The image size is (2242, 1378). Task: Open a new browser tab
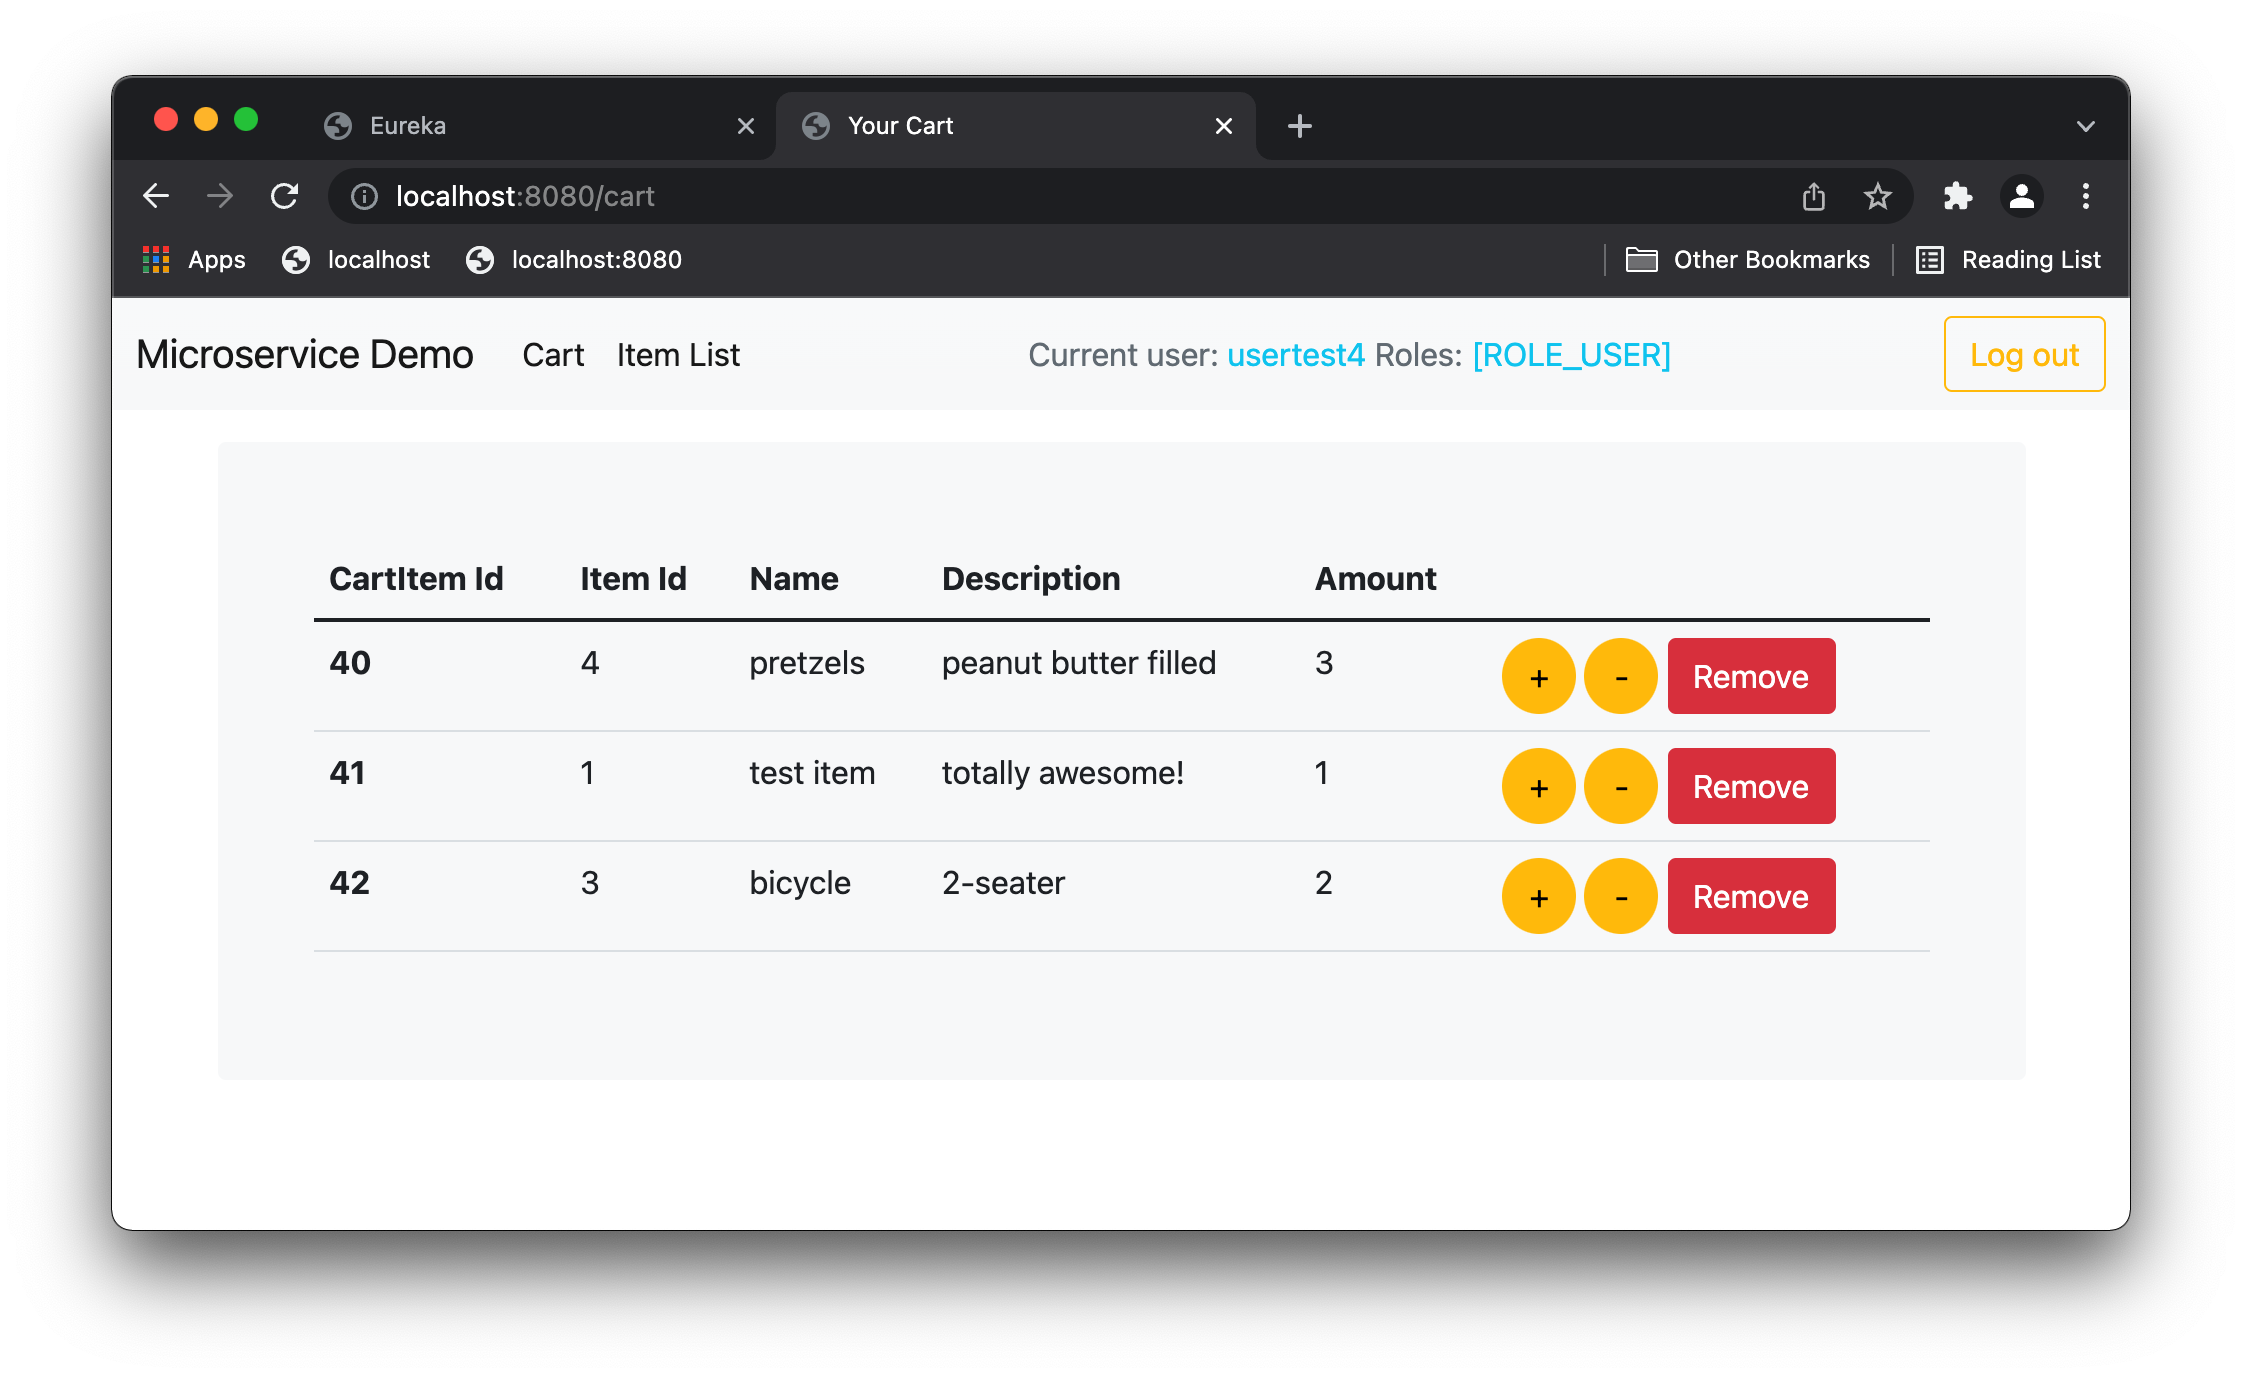pyautogui.click(x=1299, y=126)
